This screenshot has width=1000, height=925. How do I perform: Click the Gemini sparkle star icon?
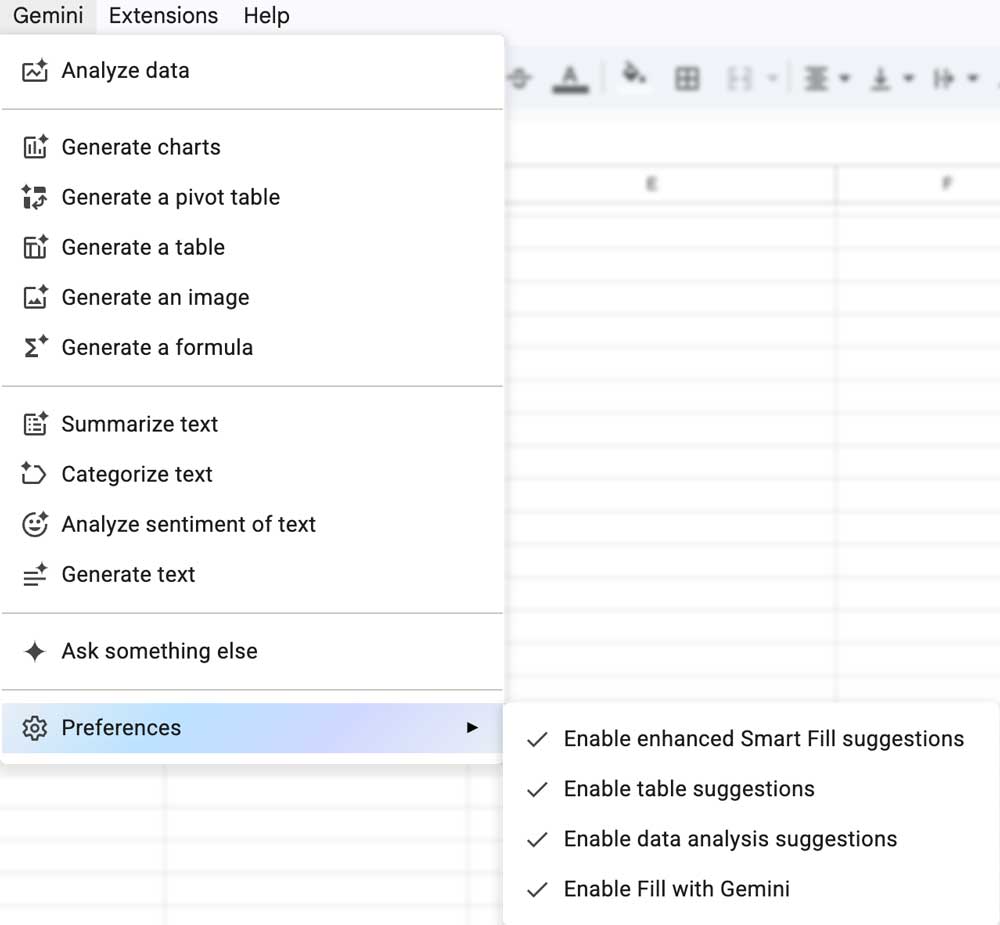[x=35, y=651]
